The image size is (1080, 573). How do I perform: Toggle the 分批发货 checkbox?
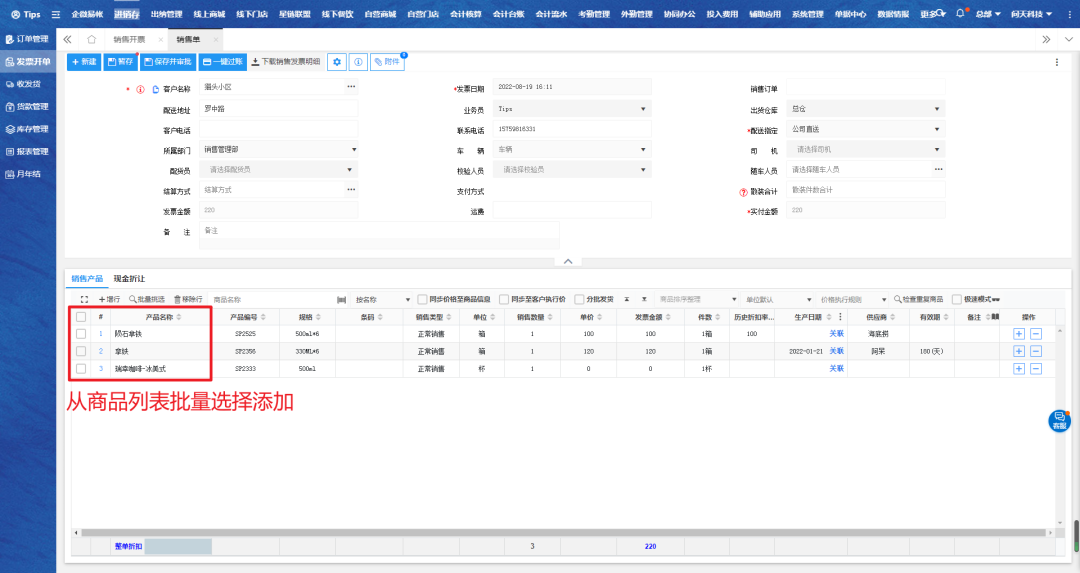[x=579, y=299]
